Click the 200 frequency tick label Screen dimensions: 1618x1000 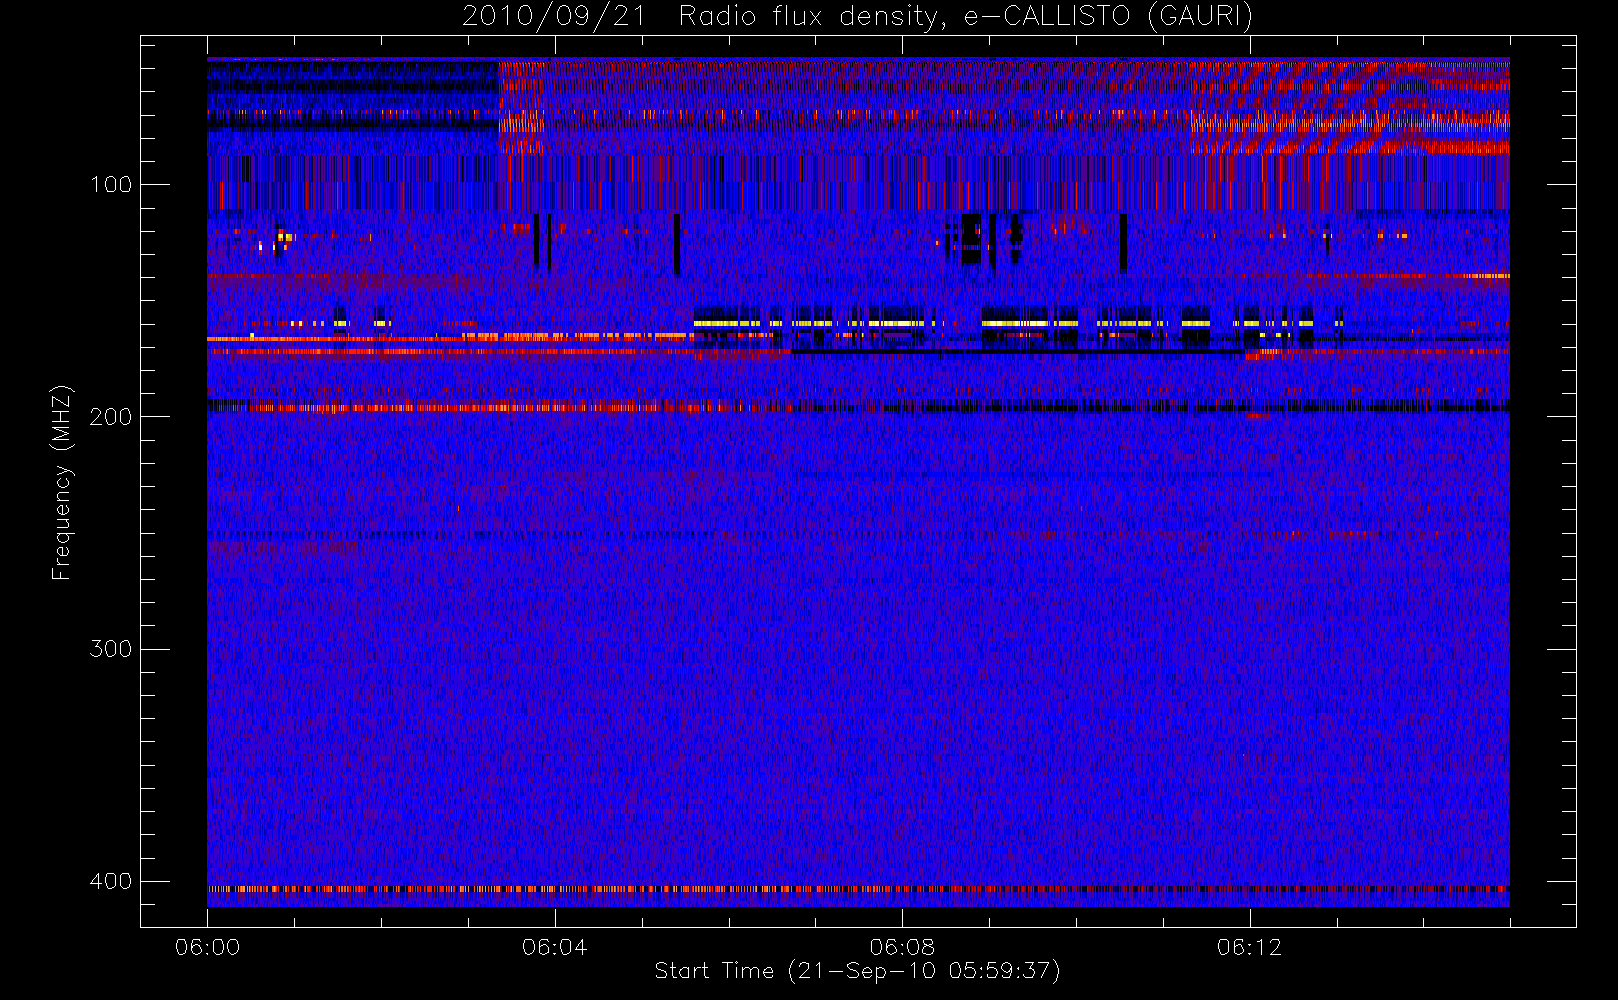110,417
